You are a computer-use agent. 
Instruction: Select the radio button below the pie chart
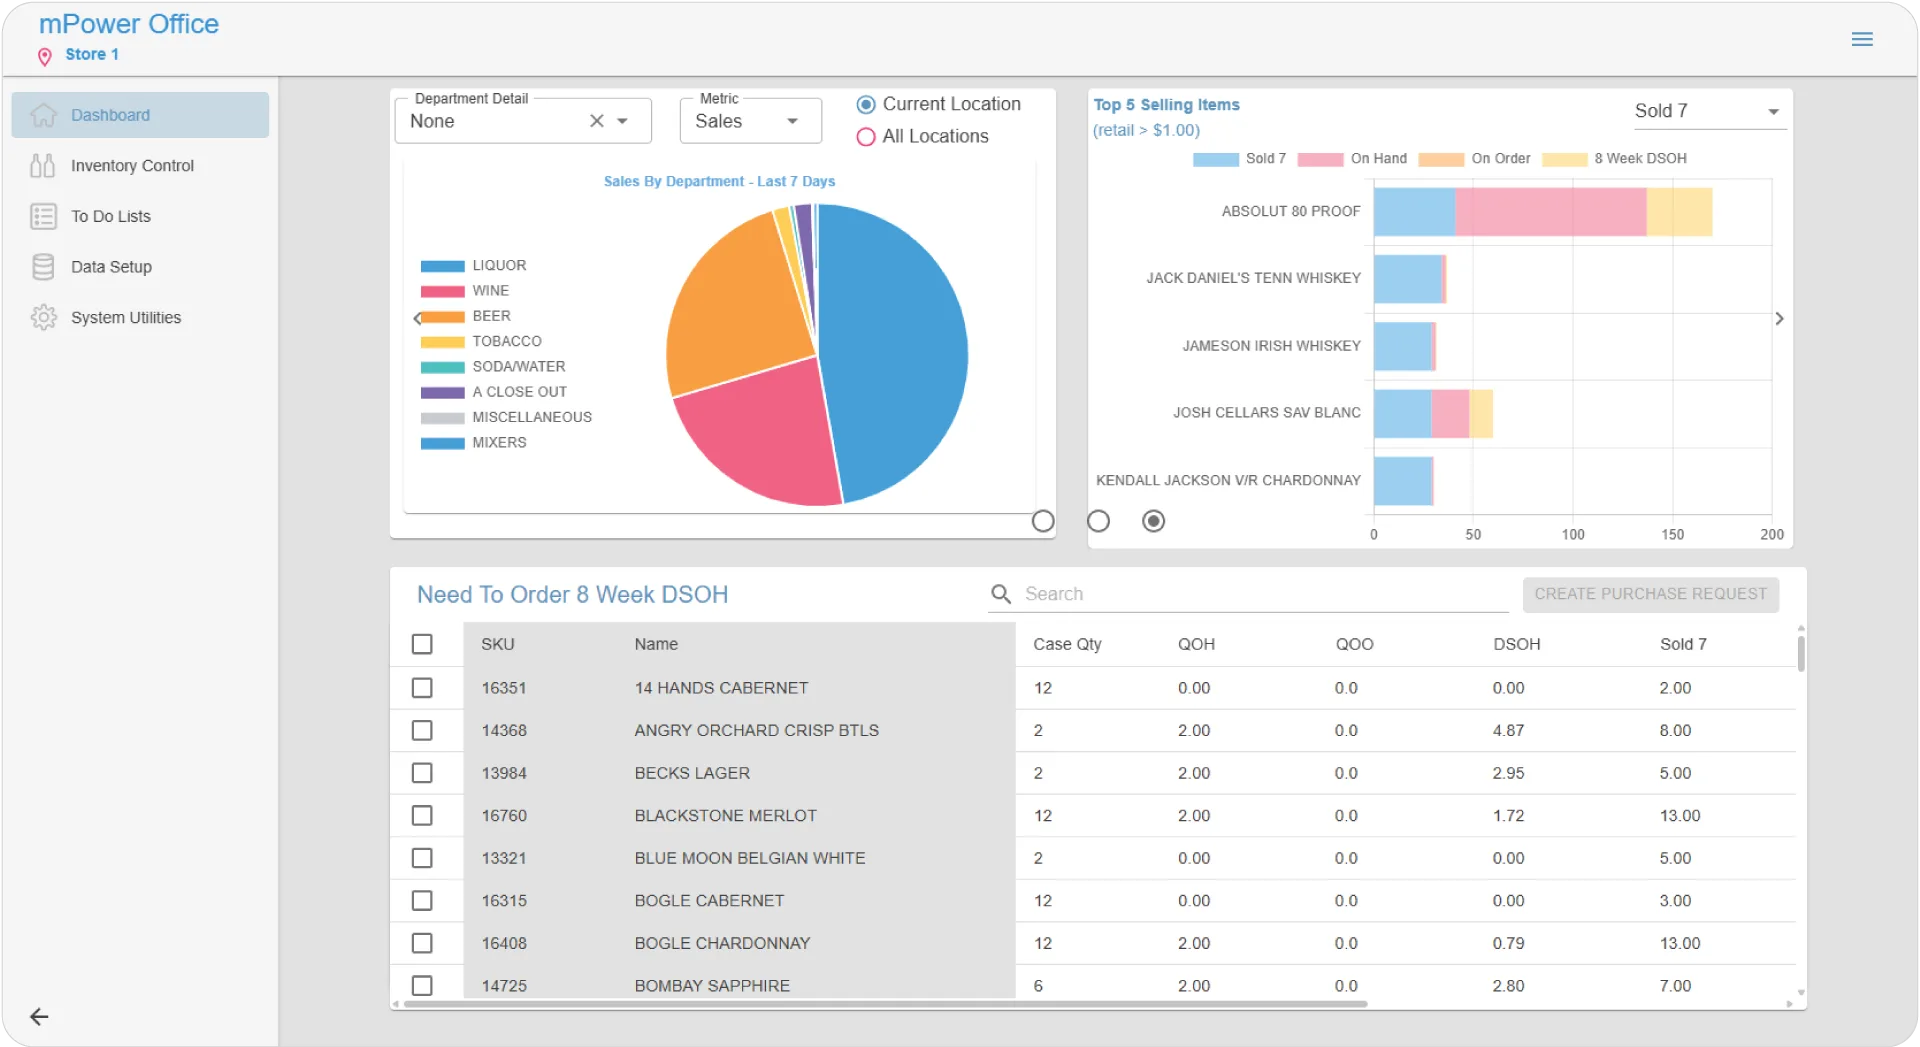[x=1043, y=521]
